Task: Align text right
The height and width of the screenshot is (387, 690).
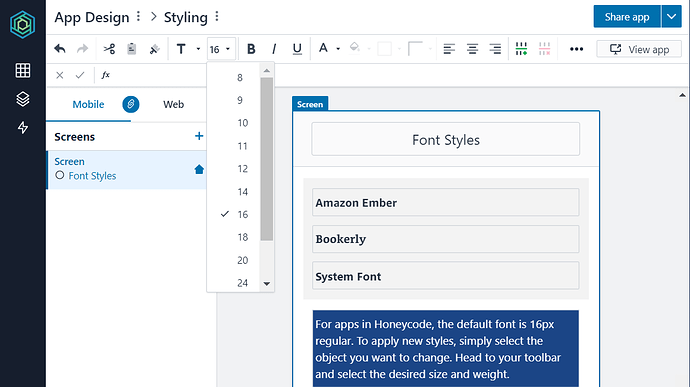Action: coord(495,49)
